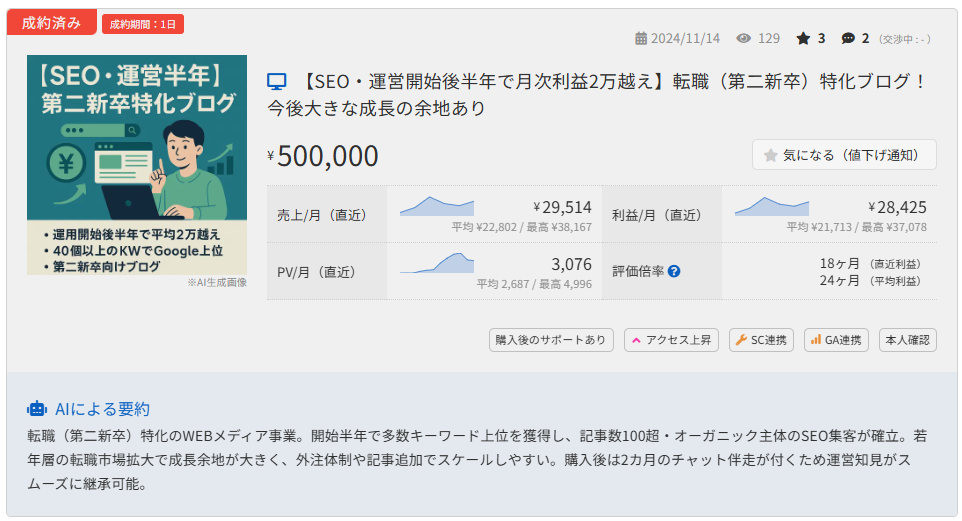Viewport: 962px width, 521px height.
Task: Open the SEO blog thumbnail image
Action: (137, 164)
